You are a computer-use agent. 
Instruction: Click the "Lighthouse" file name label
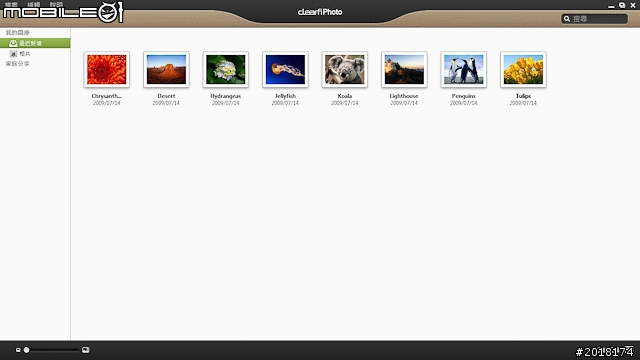(404, 96)
